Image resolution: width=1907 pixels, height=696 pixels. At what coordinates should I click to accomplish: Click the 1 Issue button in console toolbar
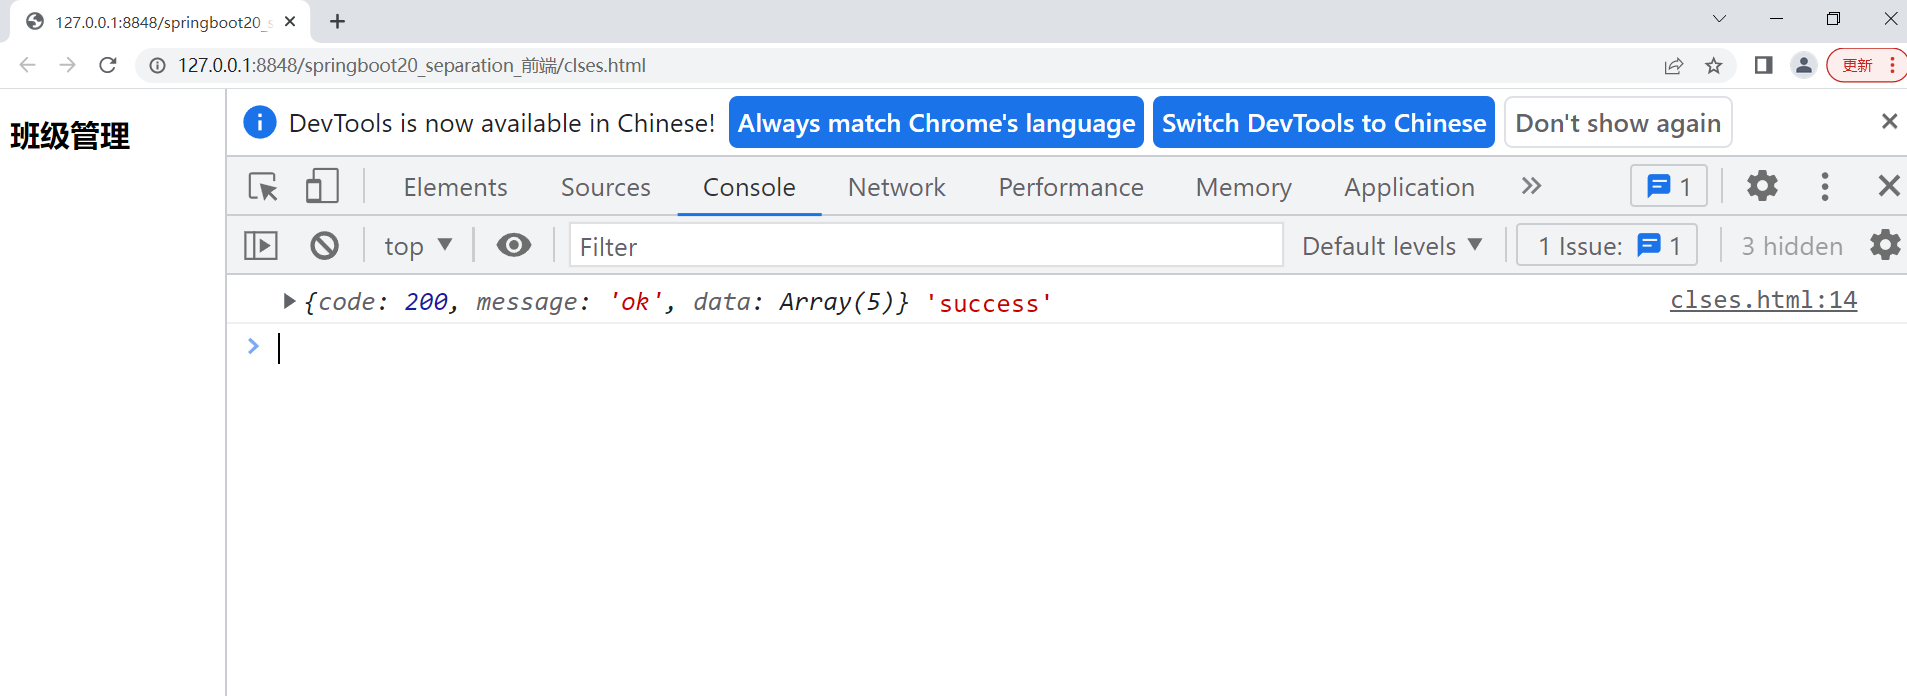(1607, 245)
